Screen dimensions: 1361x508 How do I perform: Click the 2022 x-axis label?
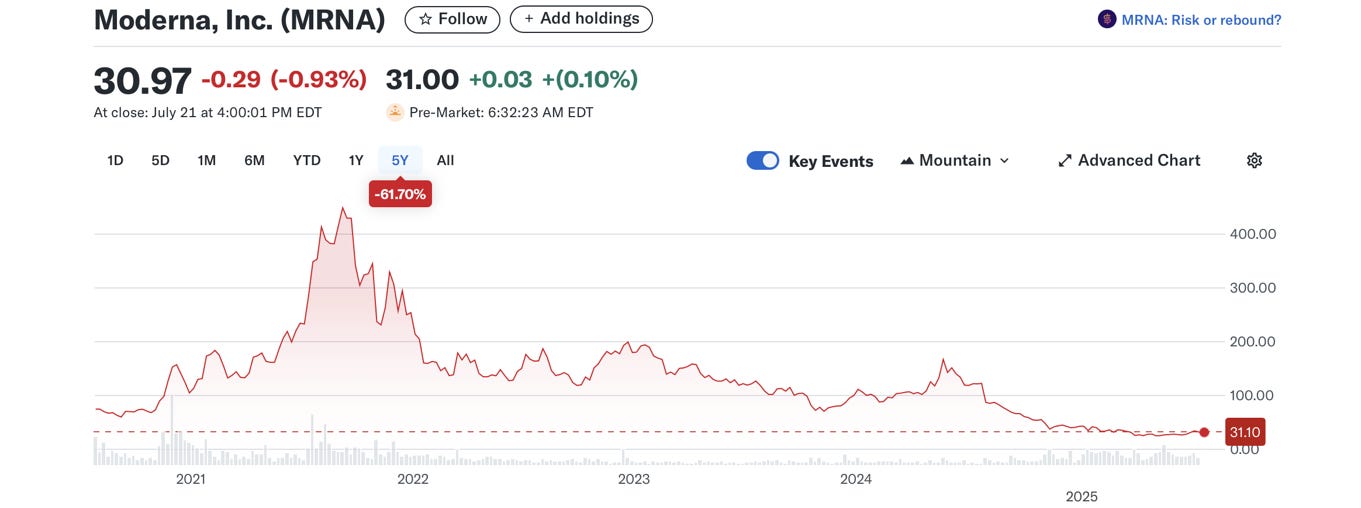[x=412, y=479]
